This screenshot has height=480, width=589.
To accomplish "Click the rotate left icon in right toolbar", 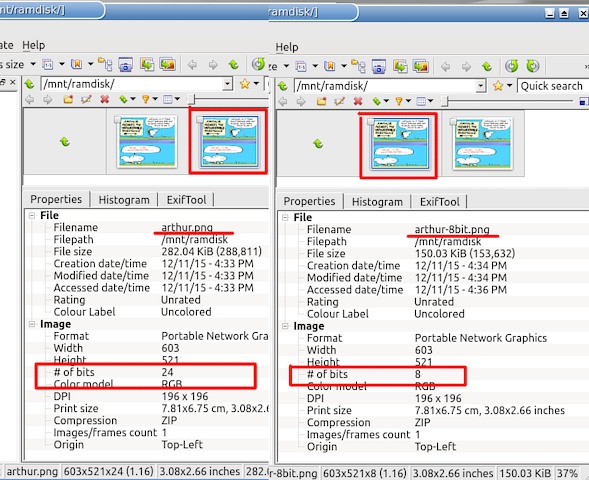I will 512,66.
